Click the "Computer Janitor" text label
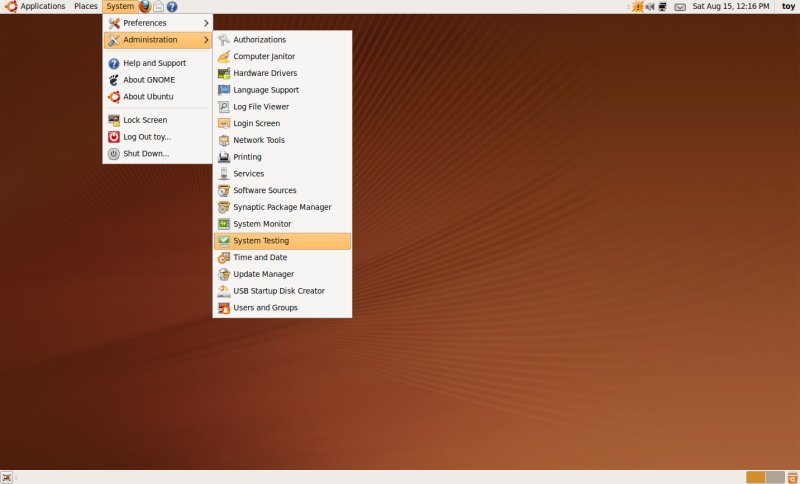The width and height of the screenshot is (800, 484). pyautogui.click(x=264, y=57)
